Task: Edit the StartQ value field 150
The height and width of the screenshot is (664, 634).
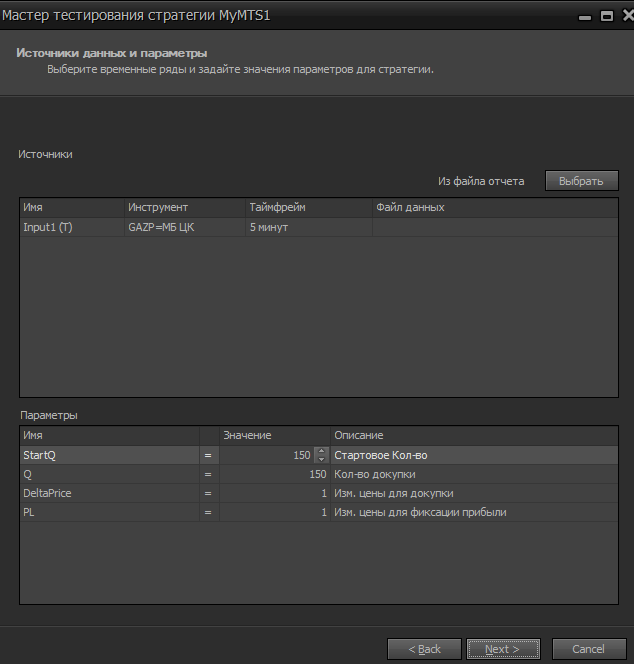Action: pyautogui.click(x=267, y=455)
